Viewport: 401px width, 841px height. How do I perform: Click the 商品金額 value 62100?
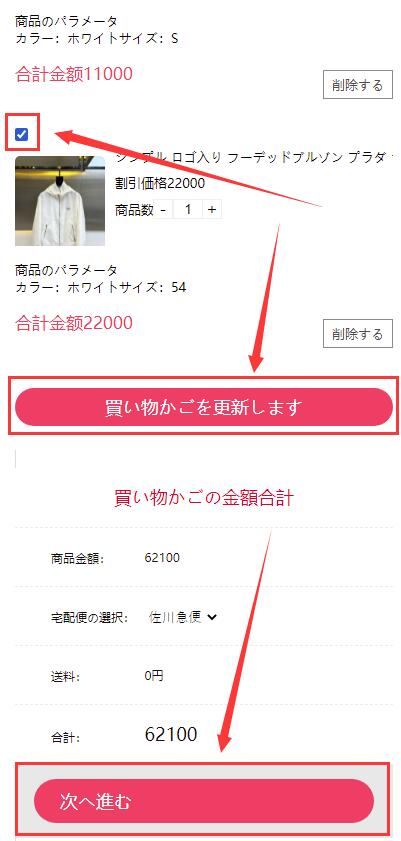pyautogui.click(x=162, y=558)
